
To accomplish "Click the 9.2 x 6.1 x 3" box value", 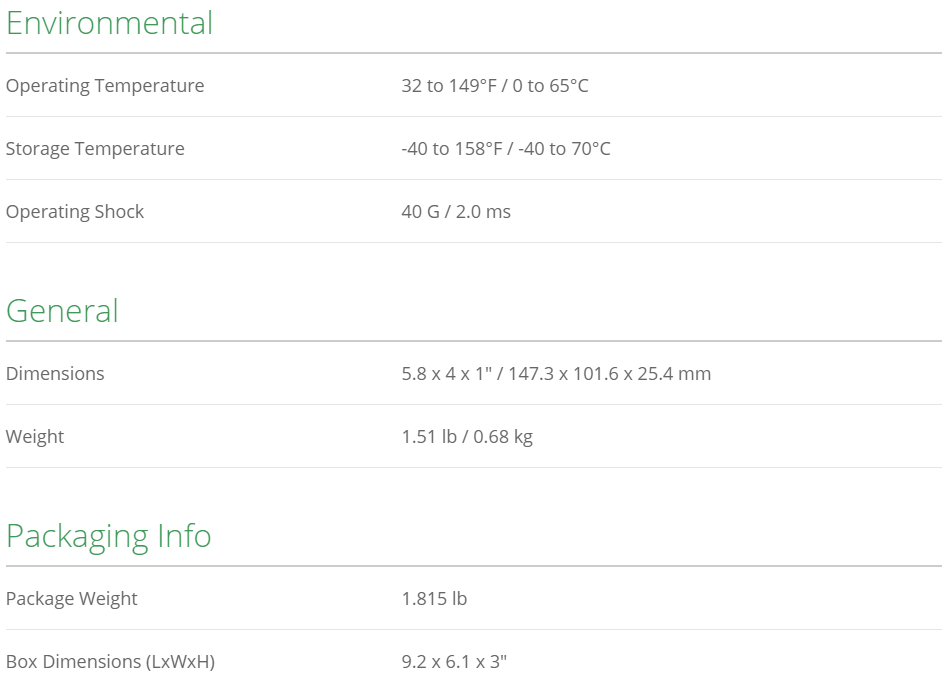I will [454, 662].
